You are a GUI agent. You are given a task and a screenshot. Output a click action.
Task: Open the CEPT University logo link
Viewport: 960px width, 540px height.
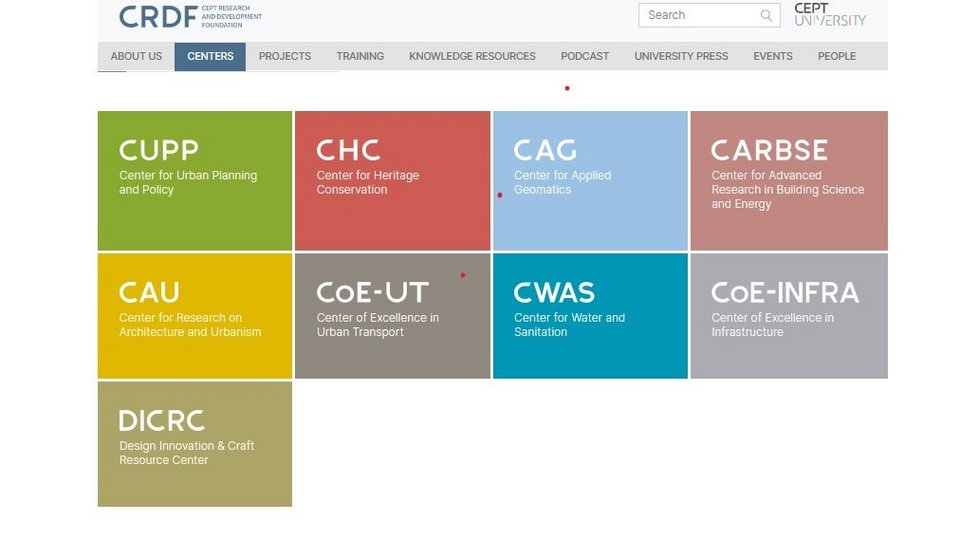[829, 15]
